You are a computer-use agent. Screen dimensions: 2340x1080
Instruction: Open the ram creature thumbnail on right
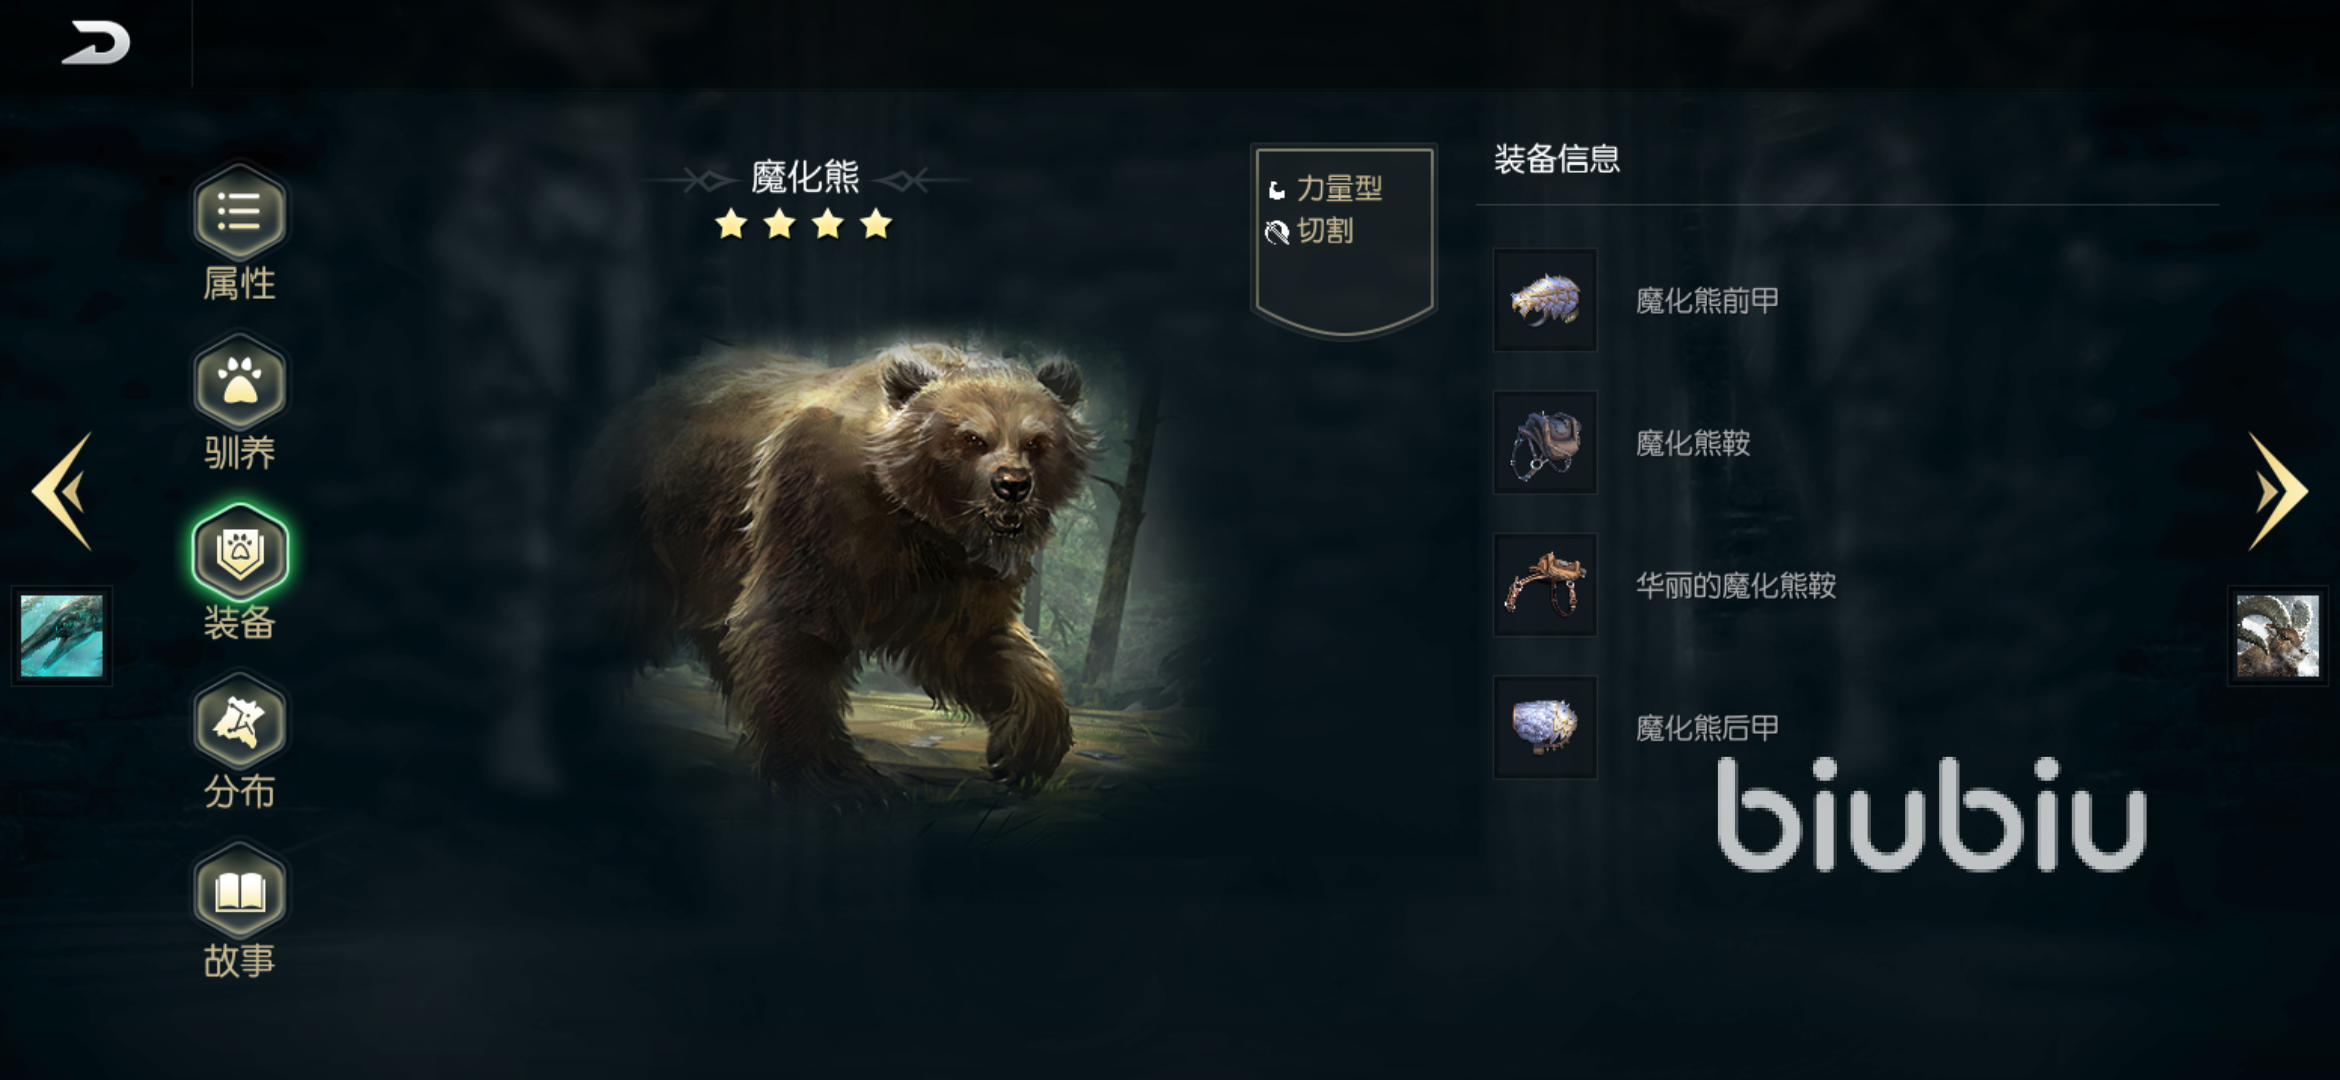click(x=2278, y=636)
